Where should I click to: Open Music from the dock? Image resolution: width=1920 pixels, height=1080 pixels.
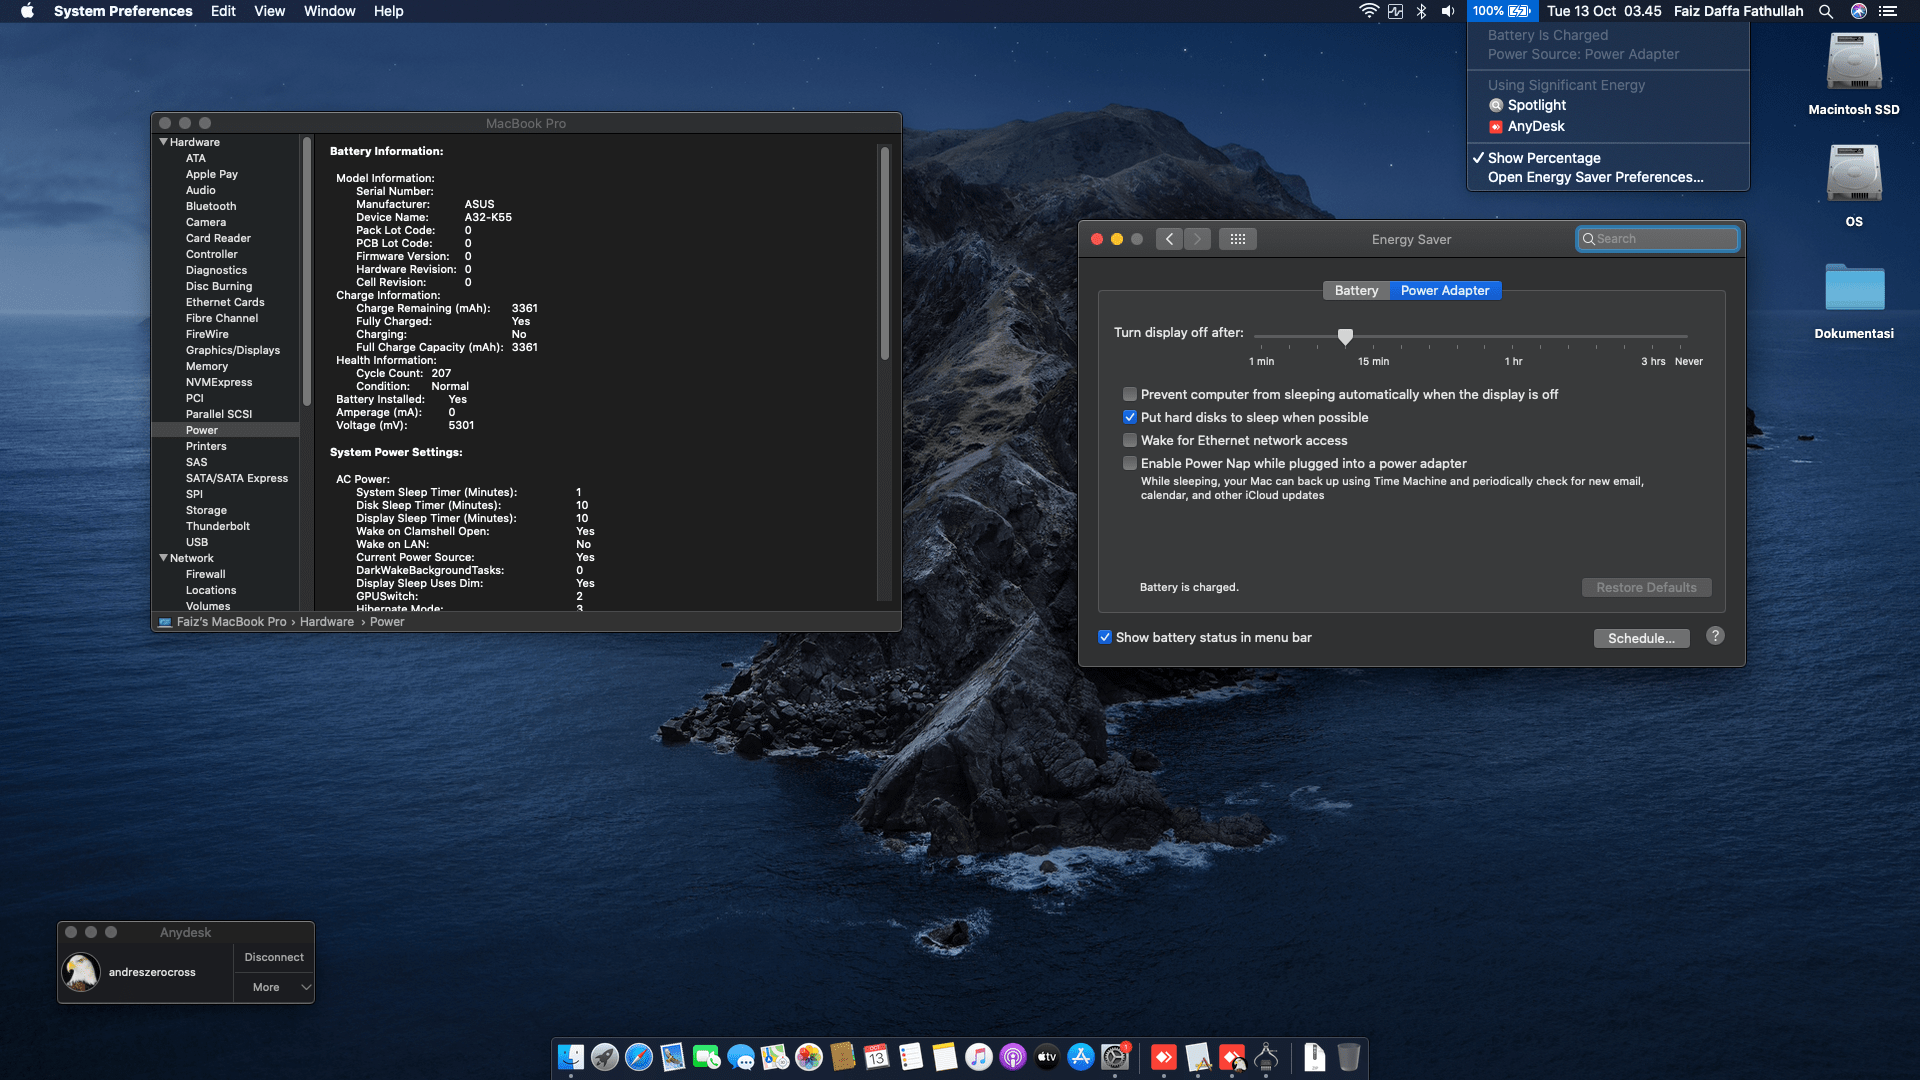(x=979, y=1057)
